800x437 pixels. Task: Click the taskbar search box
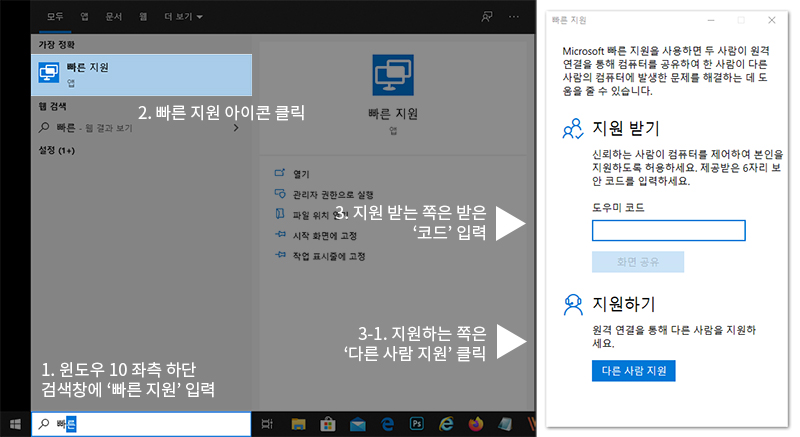(140, 424)
